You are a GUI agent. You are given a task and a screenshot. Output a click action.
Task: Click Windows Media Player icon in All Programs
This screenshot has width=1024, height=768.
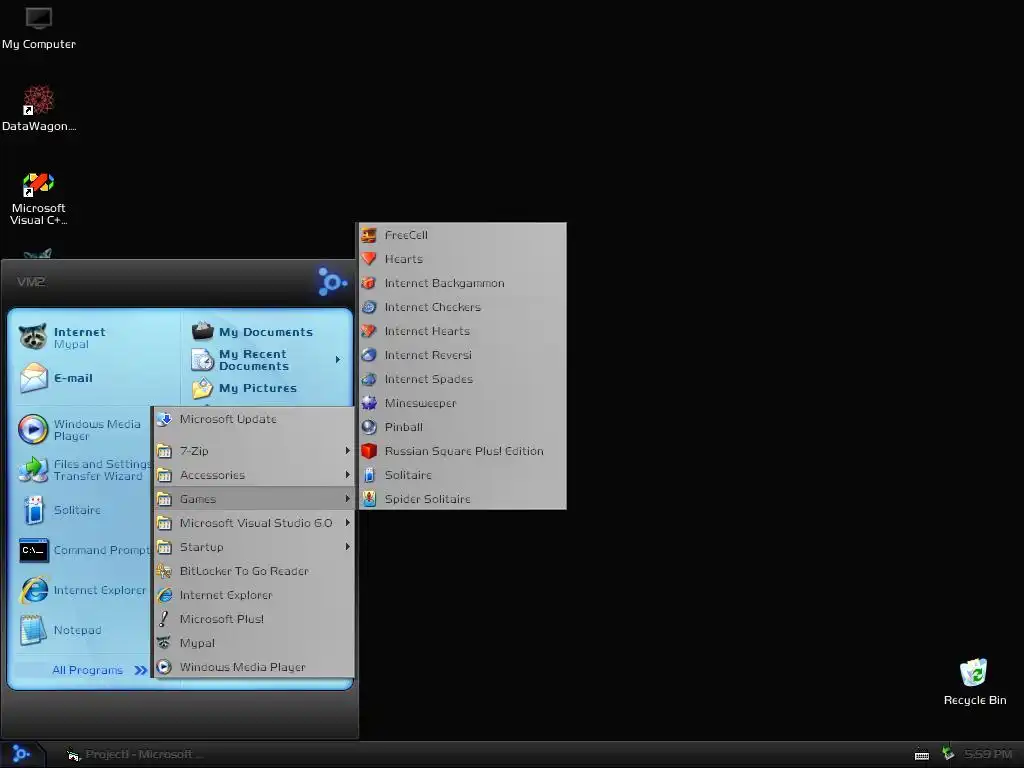pyautogui.click(x=164, y=667)
